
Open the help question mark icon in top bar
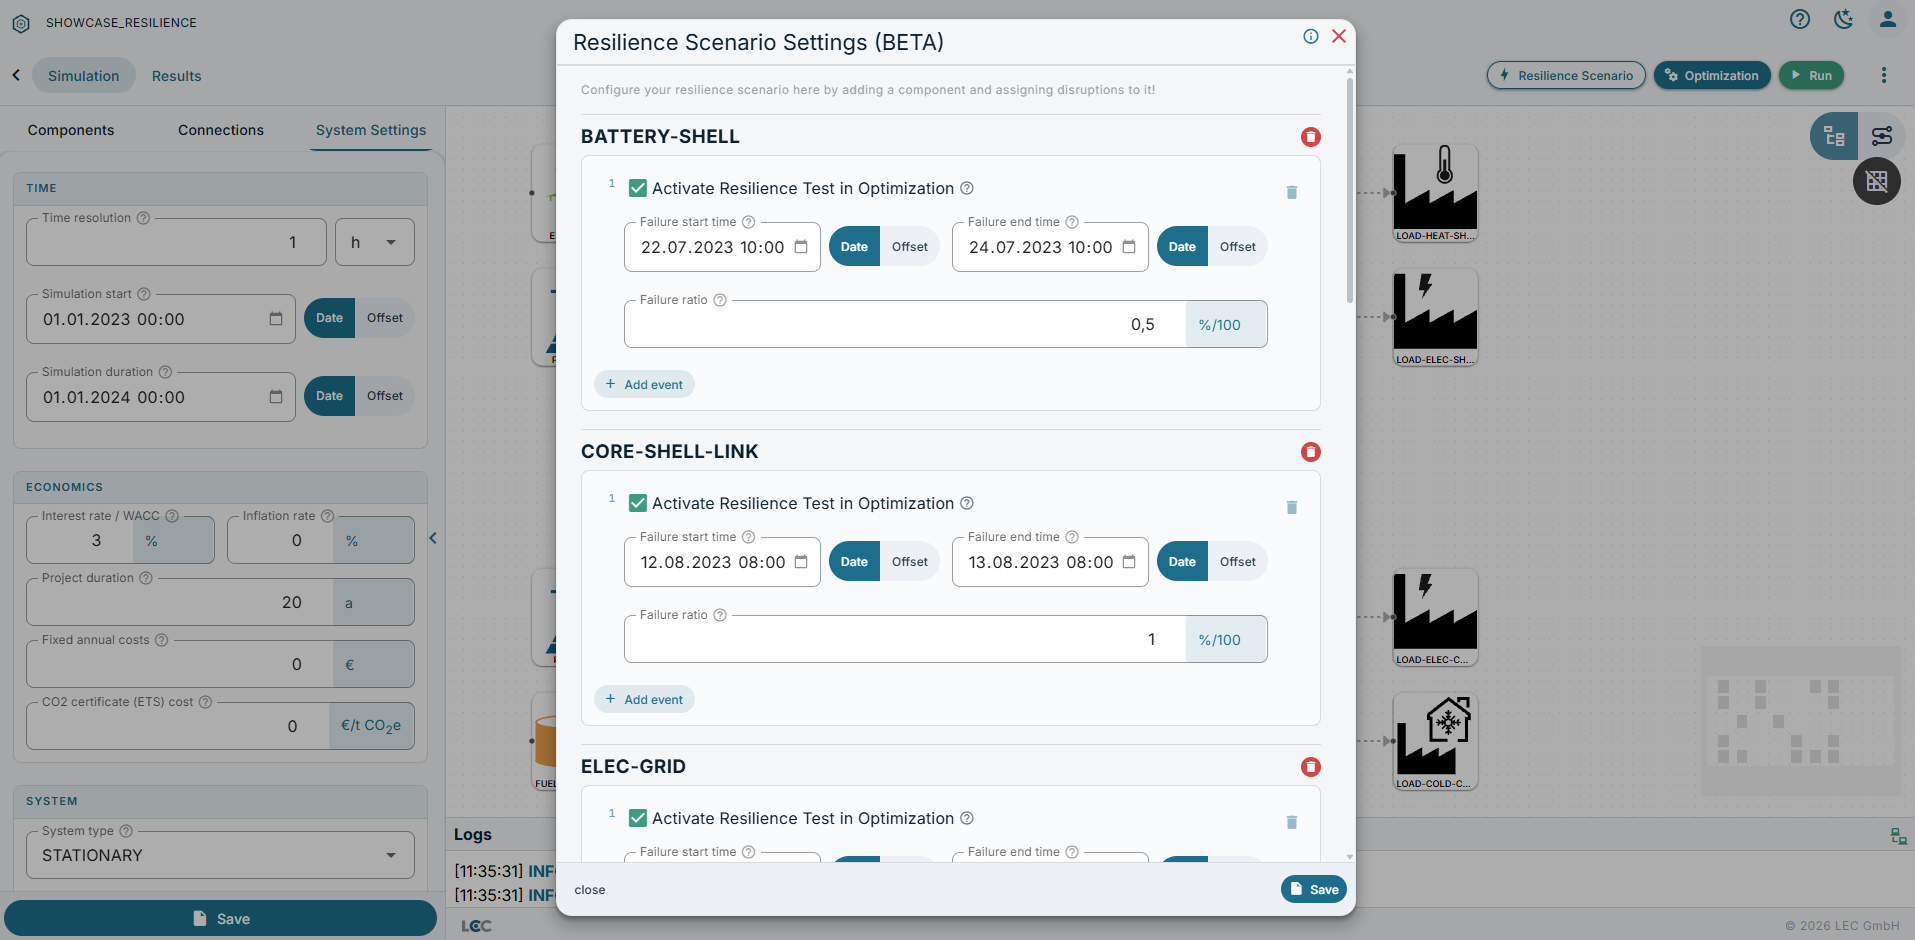tap(1800, 19)
